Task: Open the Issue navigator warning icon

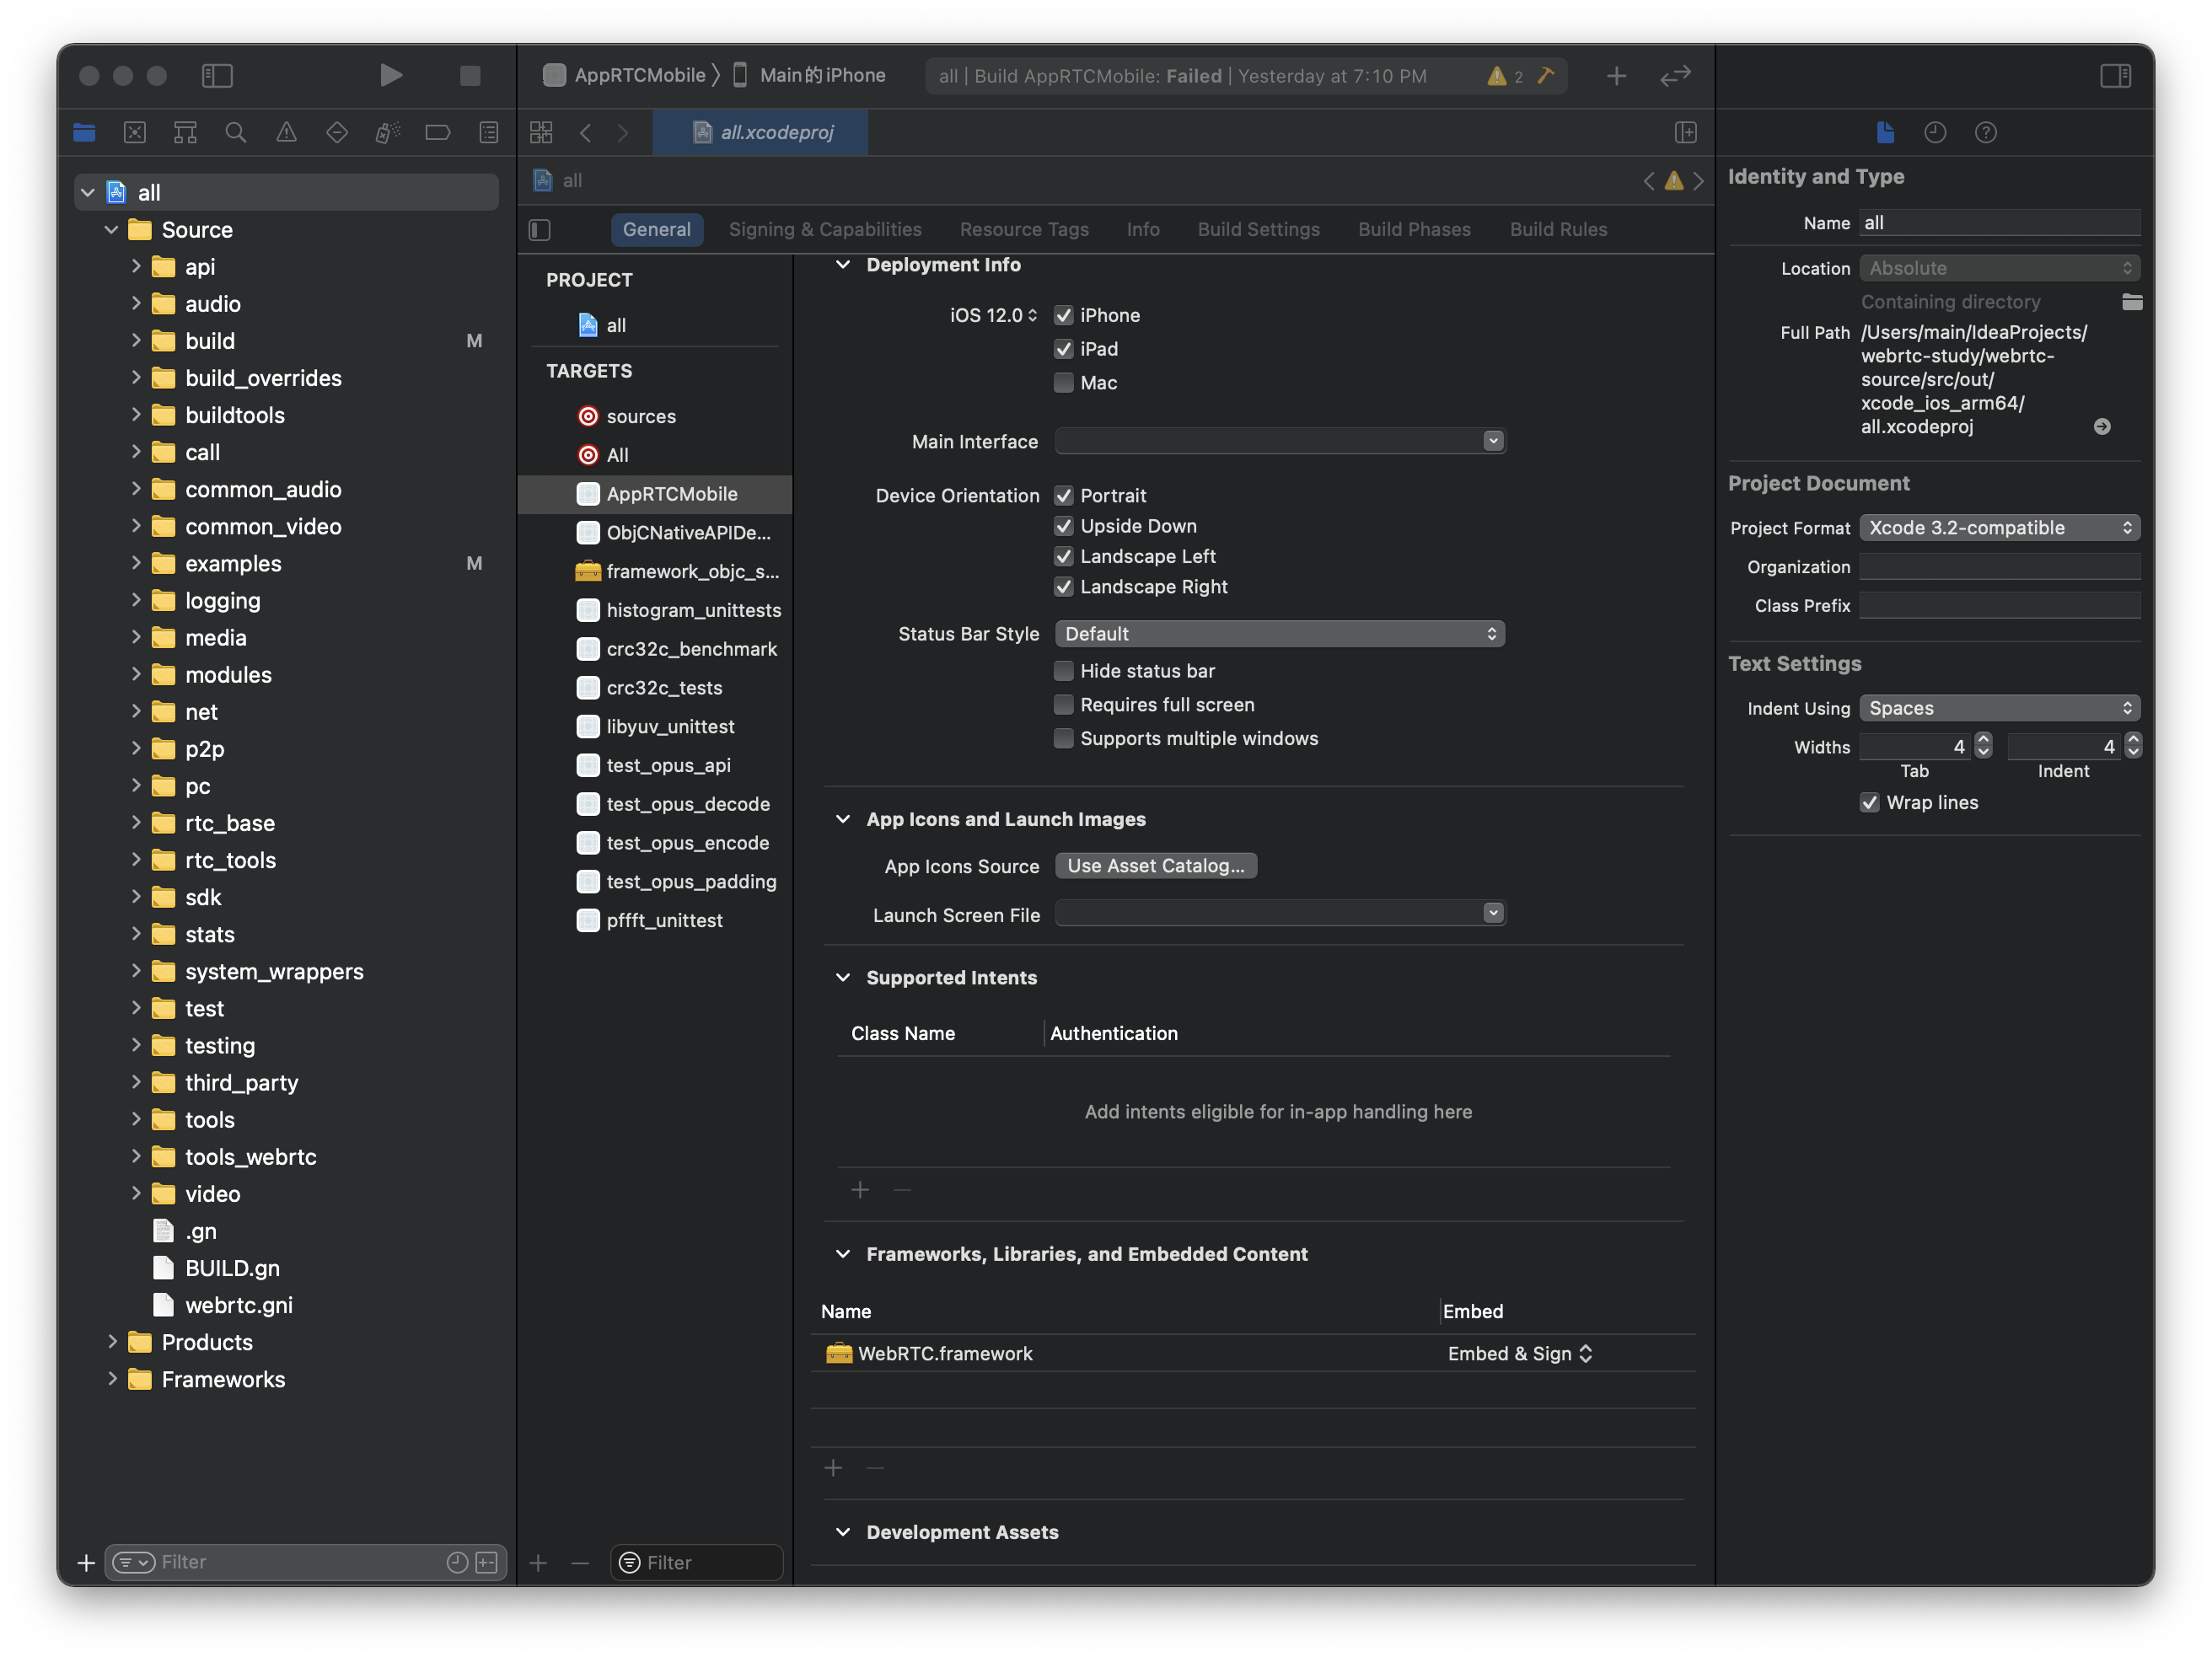Action: [286, 132]
